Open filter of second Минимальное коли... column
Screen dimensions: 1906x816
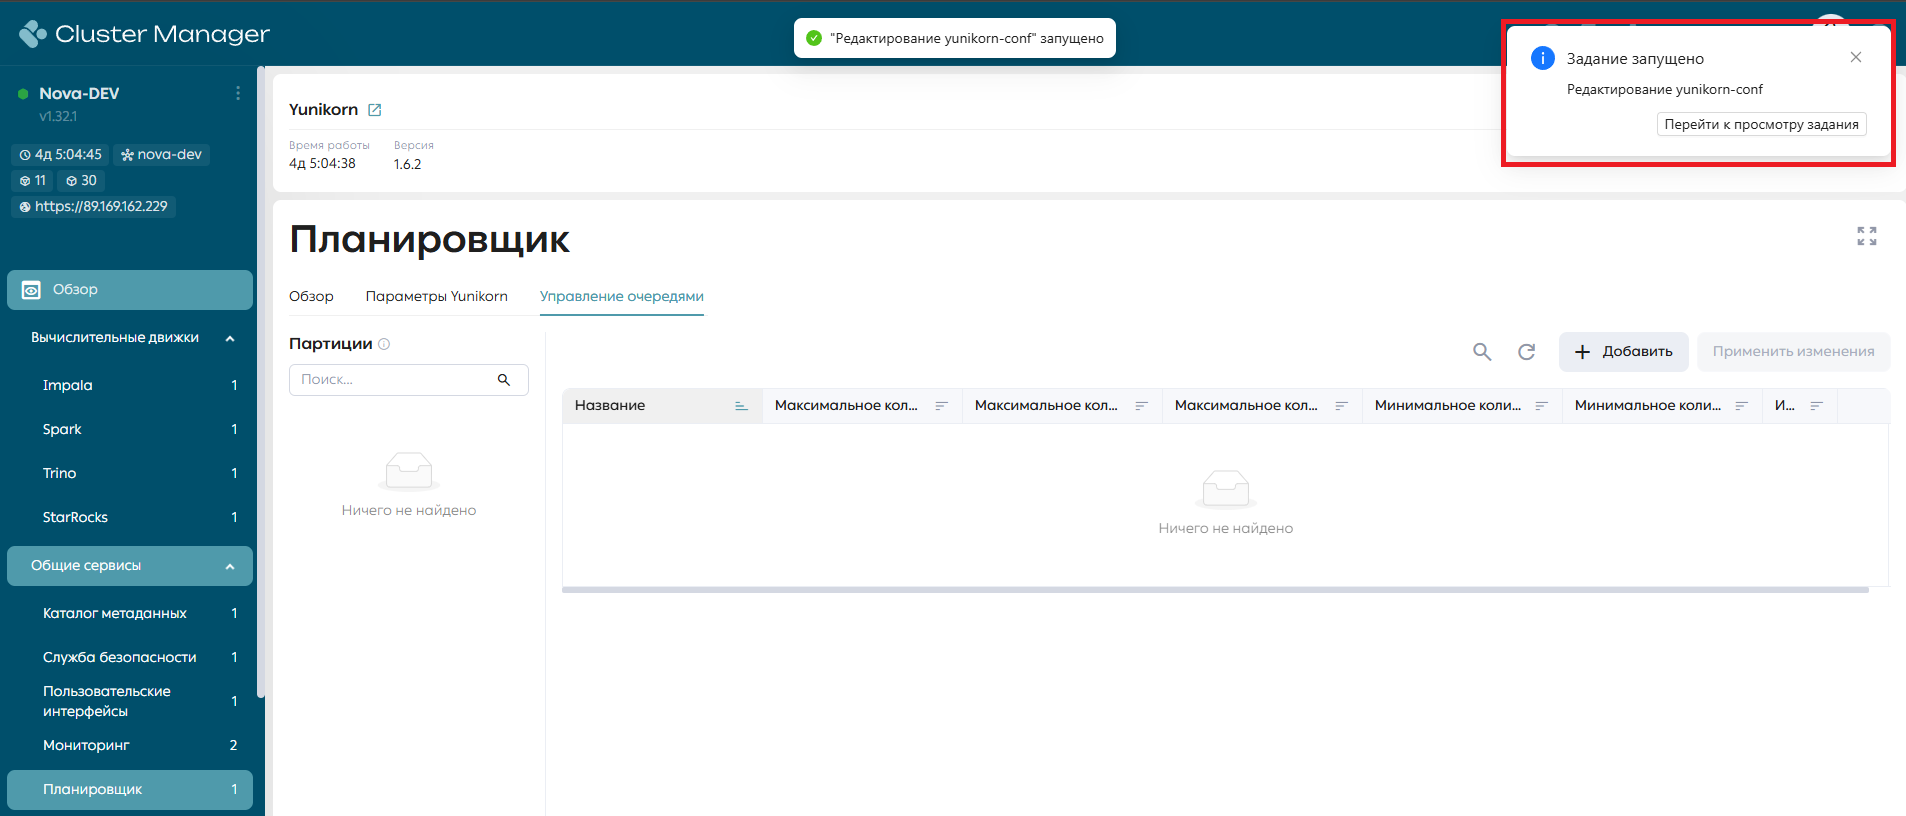[1741, 406]
